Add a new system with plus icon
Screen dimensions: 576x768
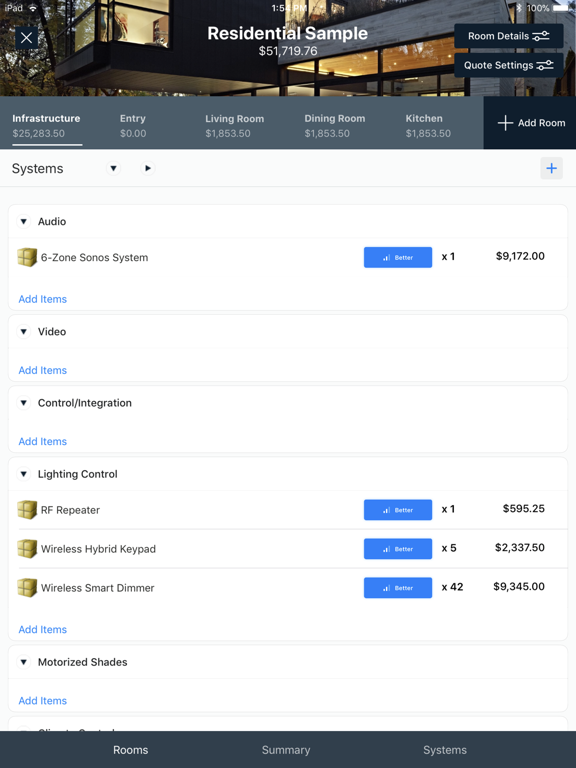click(552, 168)
